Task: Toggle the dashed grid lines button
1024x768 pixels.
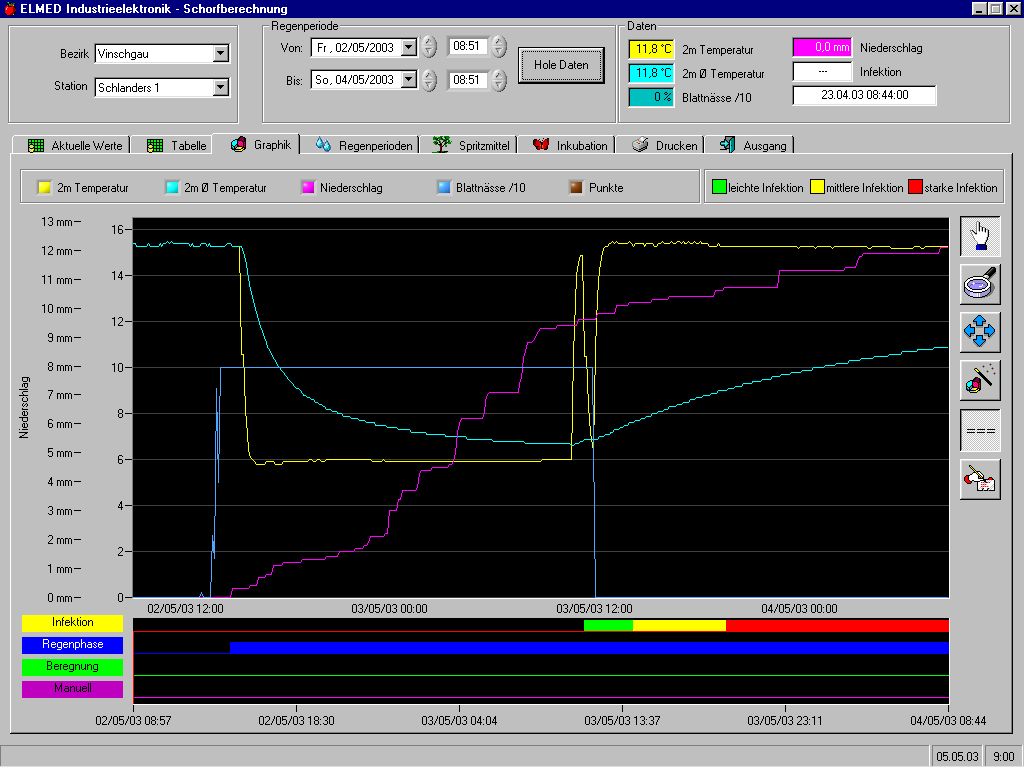Action: pos(979,430)
